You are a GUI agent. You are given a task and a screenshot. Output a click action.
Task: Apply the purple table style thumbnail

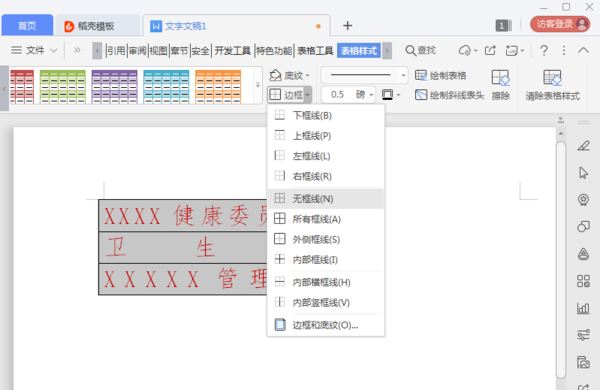[x=114, y=87]
